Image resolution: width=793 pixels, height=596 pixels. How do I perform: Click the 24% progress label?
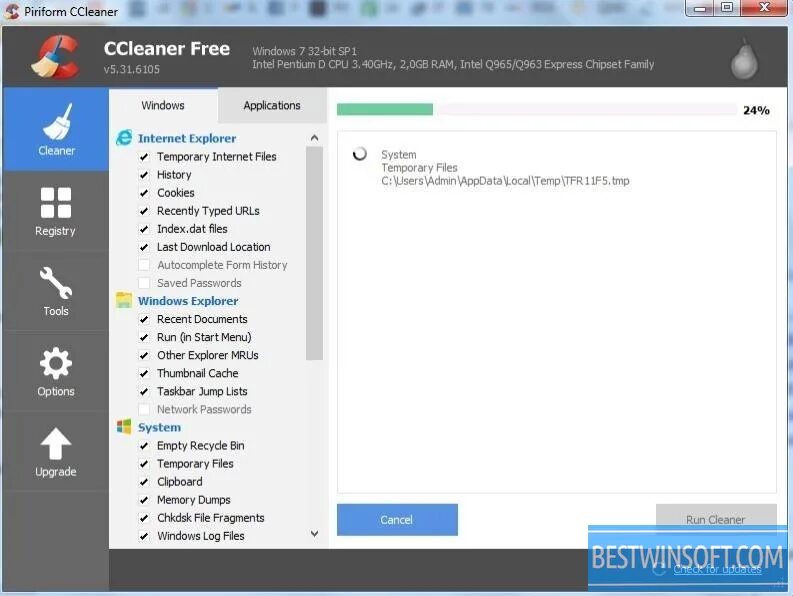click(756, 110)
